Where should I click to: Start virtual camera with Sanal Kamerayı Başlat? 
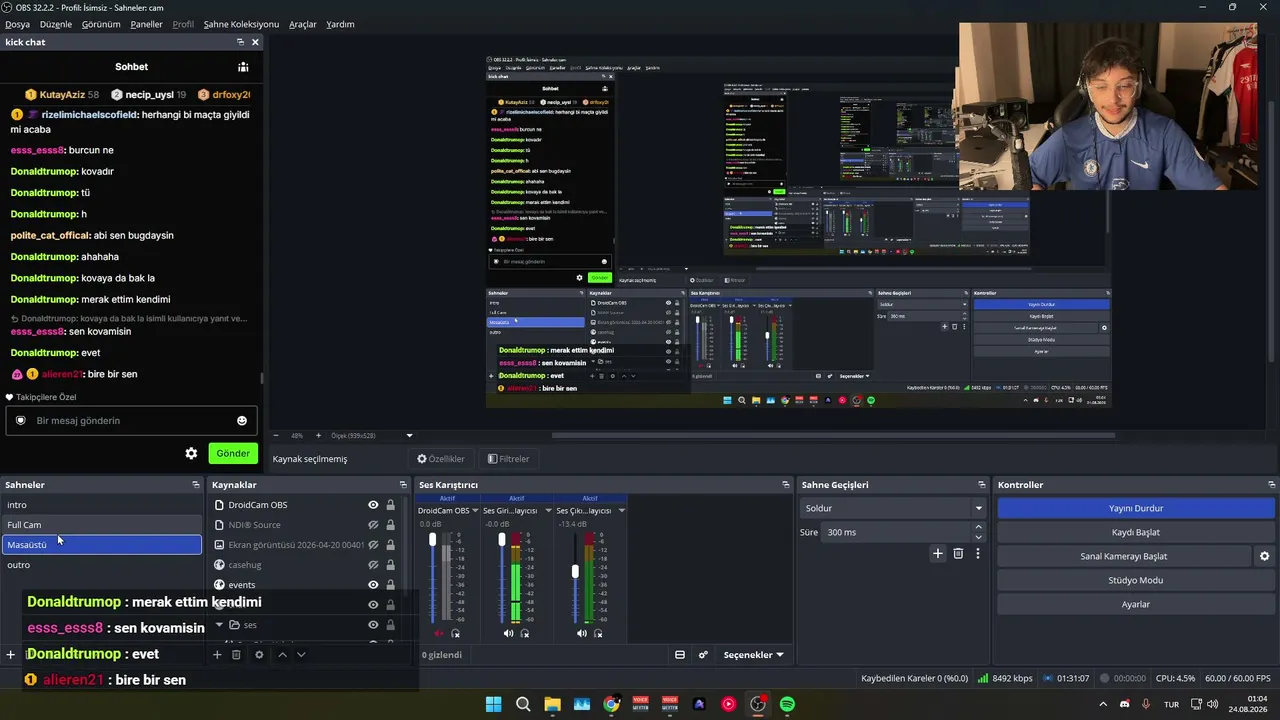pos(1124,556)
